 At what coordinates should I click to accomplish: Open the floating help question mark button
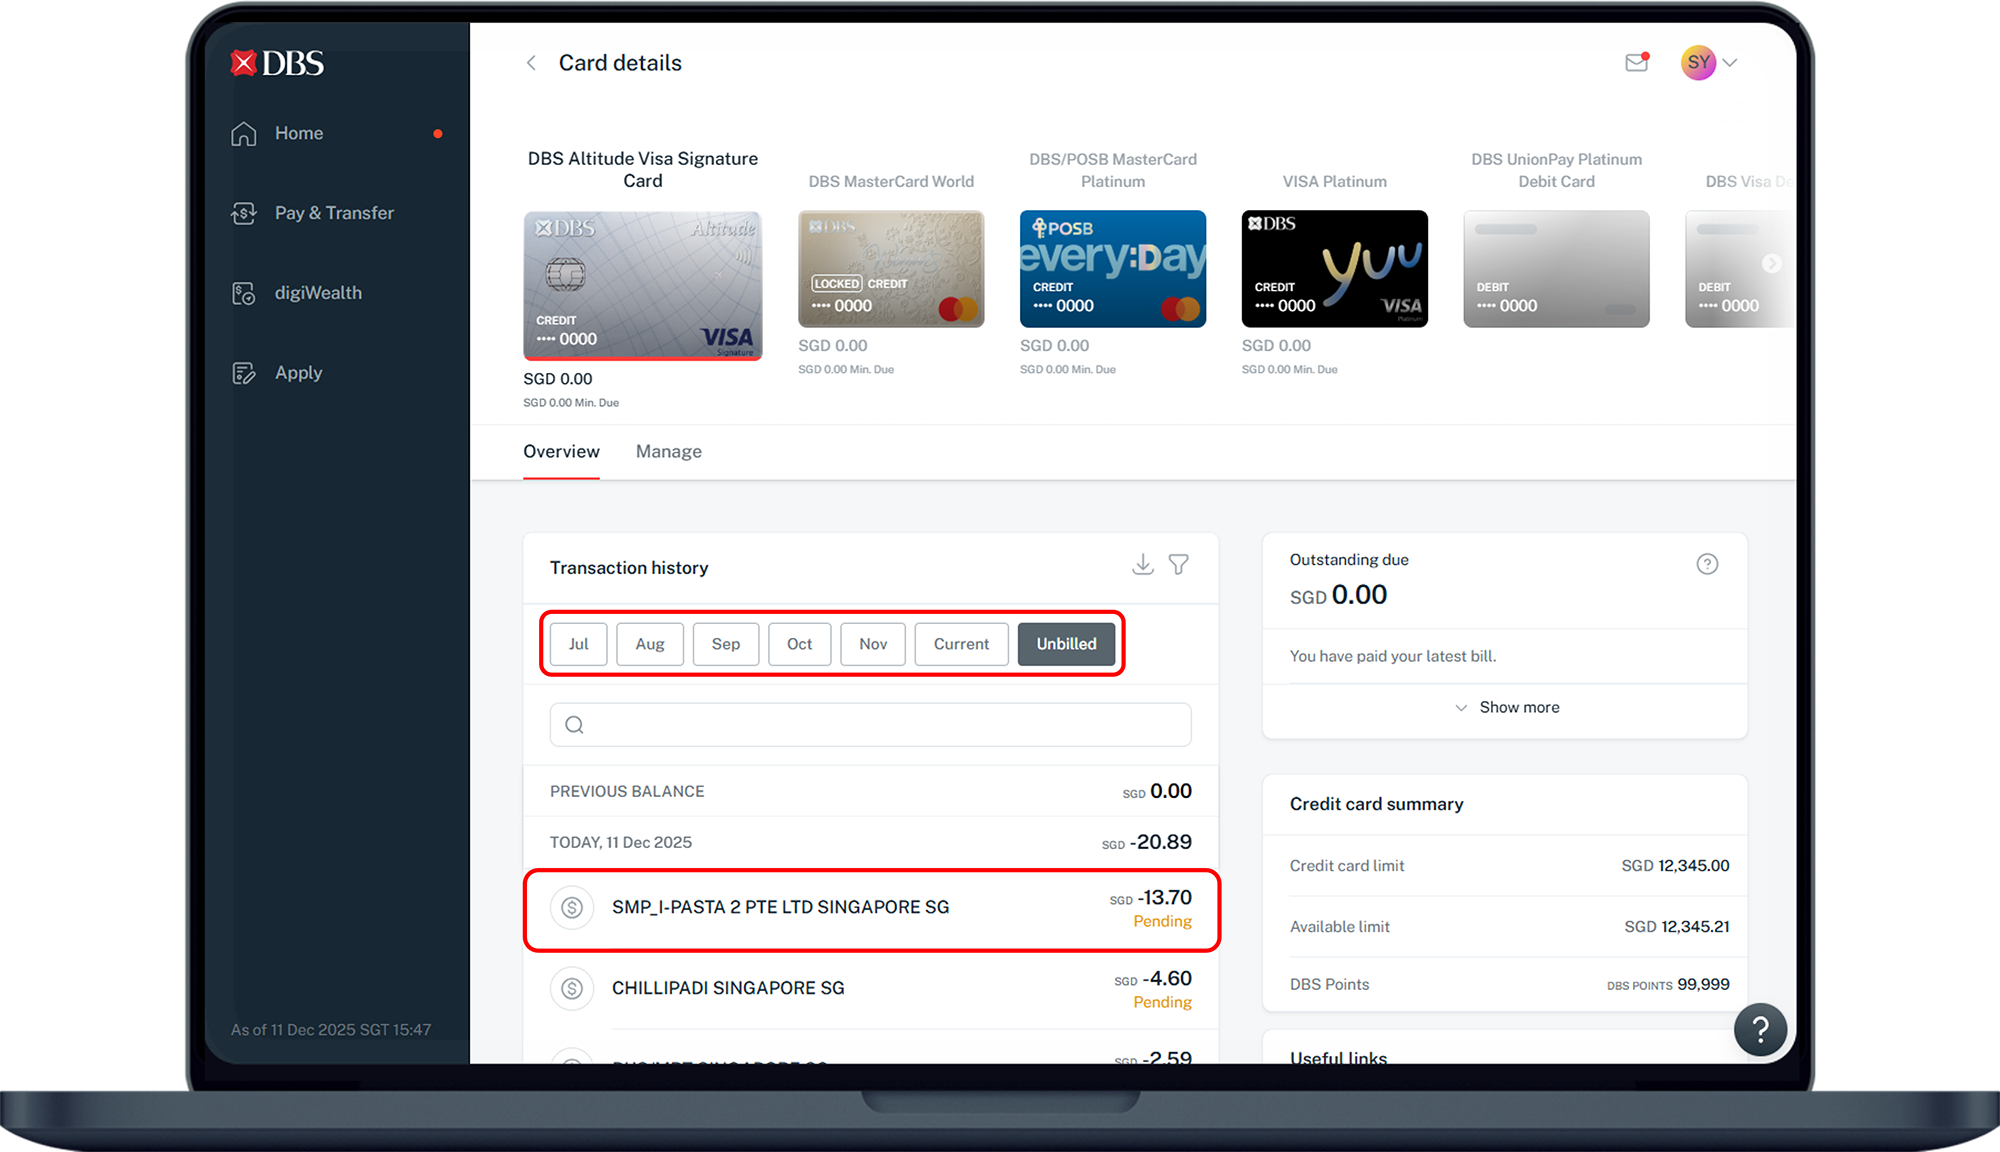[1760, 1029]
